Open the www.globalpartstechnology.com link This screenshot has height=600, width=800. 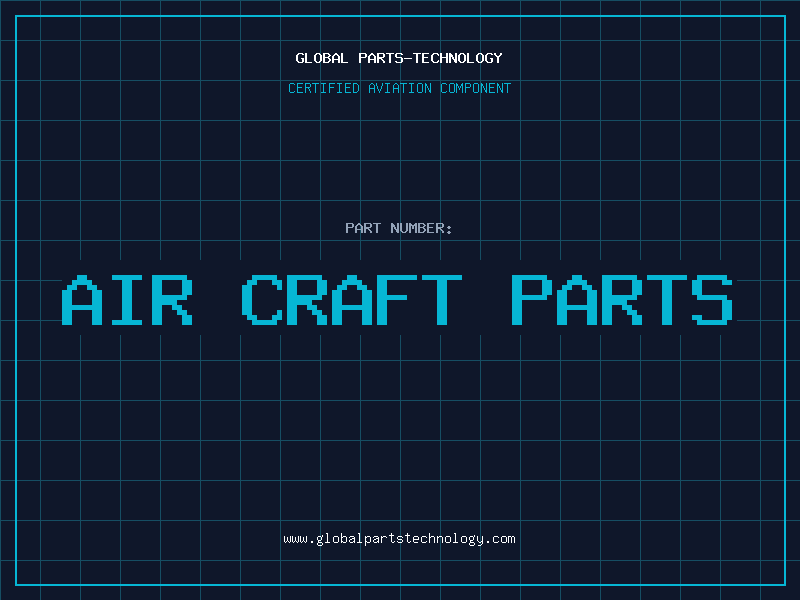(399, 539)
